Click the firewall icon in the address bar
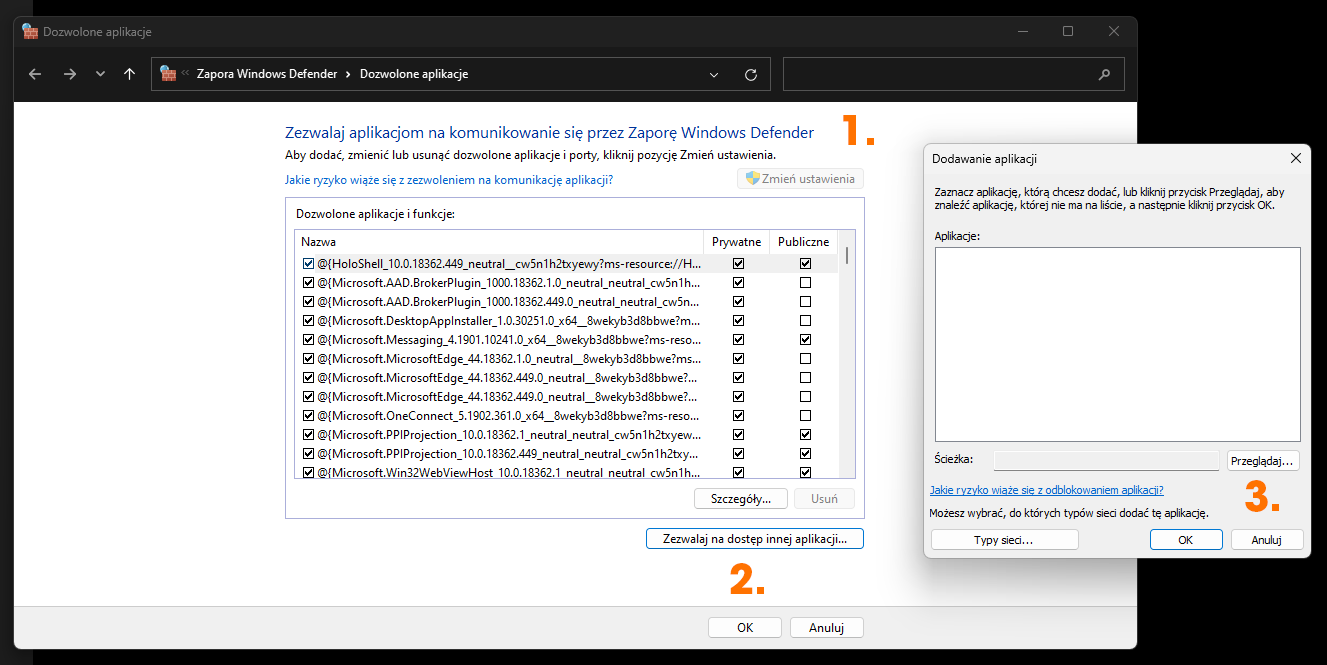1327x665 pixels. click(168, 74)
